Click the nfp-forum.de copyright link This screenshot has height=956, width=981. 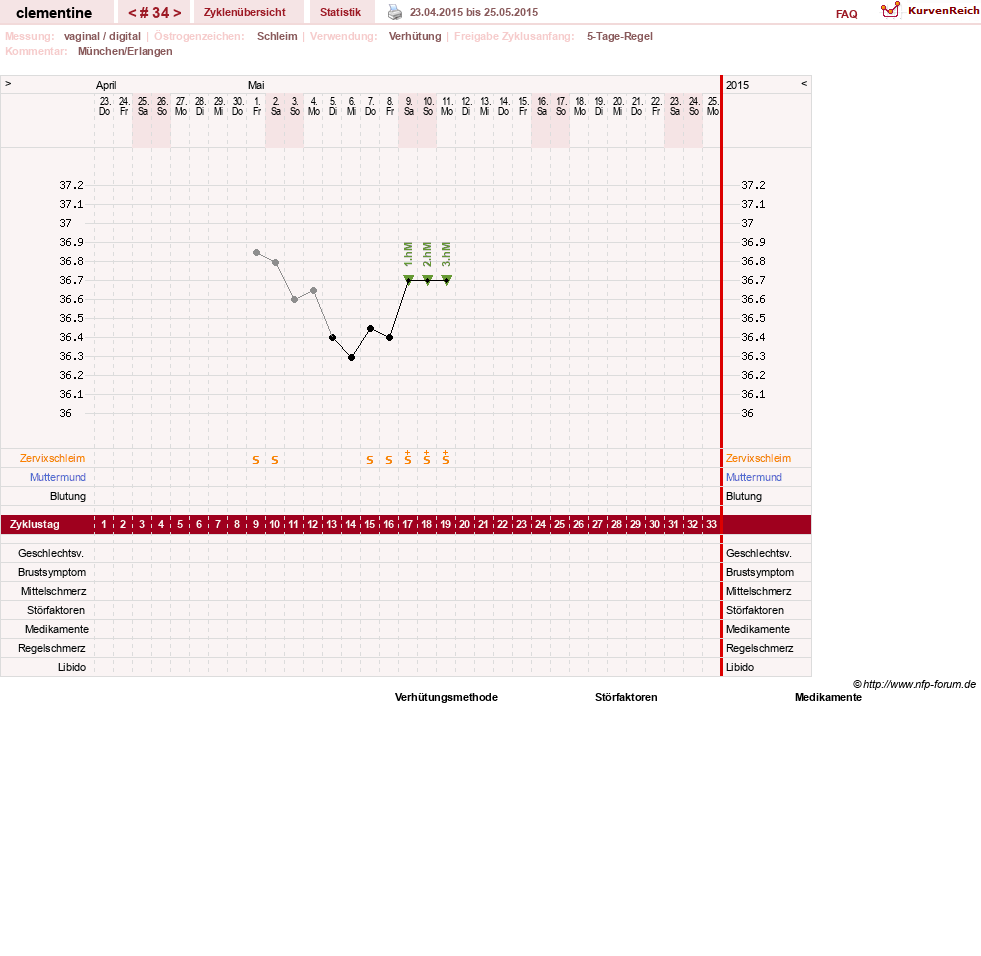click(x=914, y=684)
